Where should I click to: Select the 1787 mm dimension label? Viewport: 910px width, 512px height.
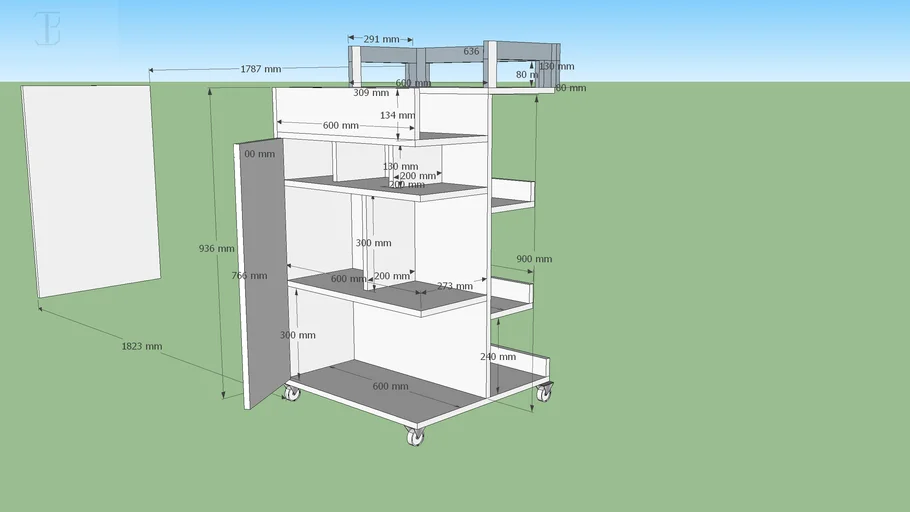[x=260, y=69]
